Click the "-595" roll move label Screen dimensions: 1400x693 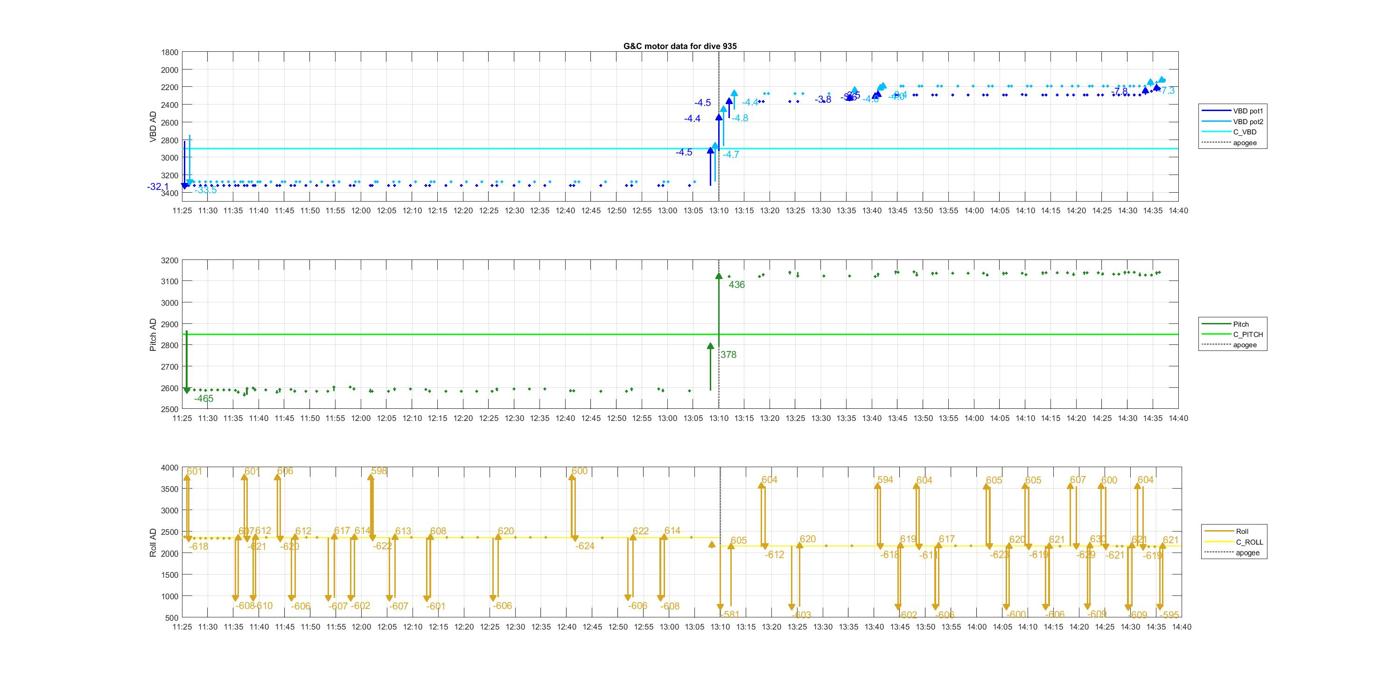point(1170,615)
